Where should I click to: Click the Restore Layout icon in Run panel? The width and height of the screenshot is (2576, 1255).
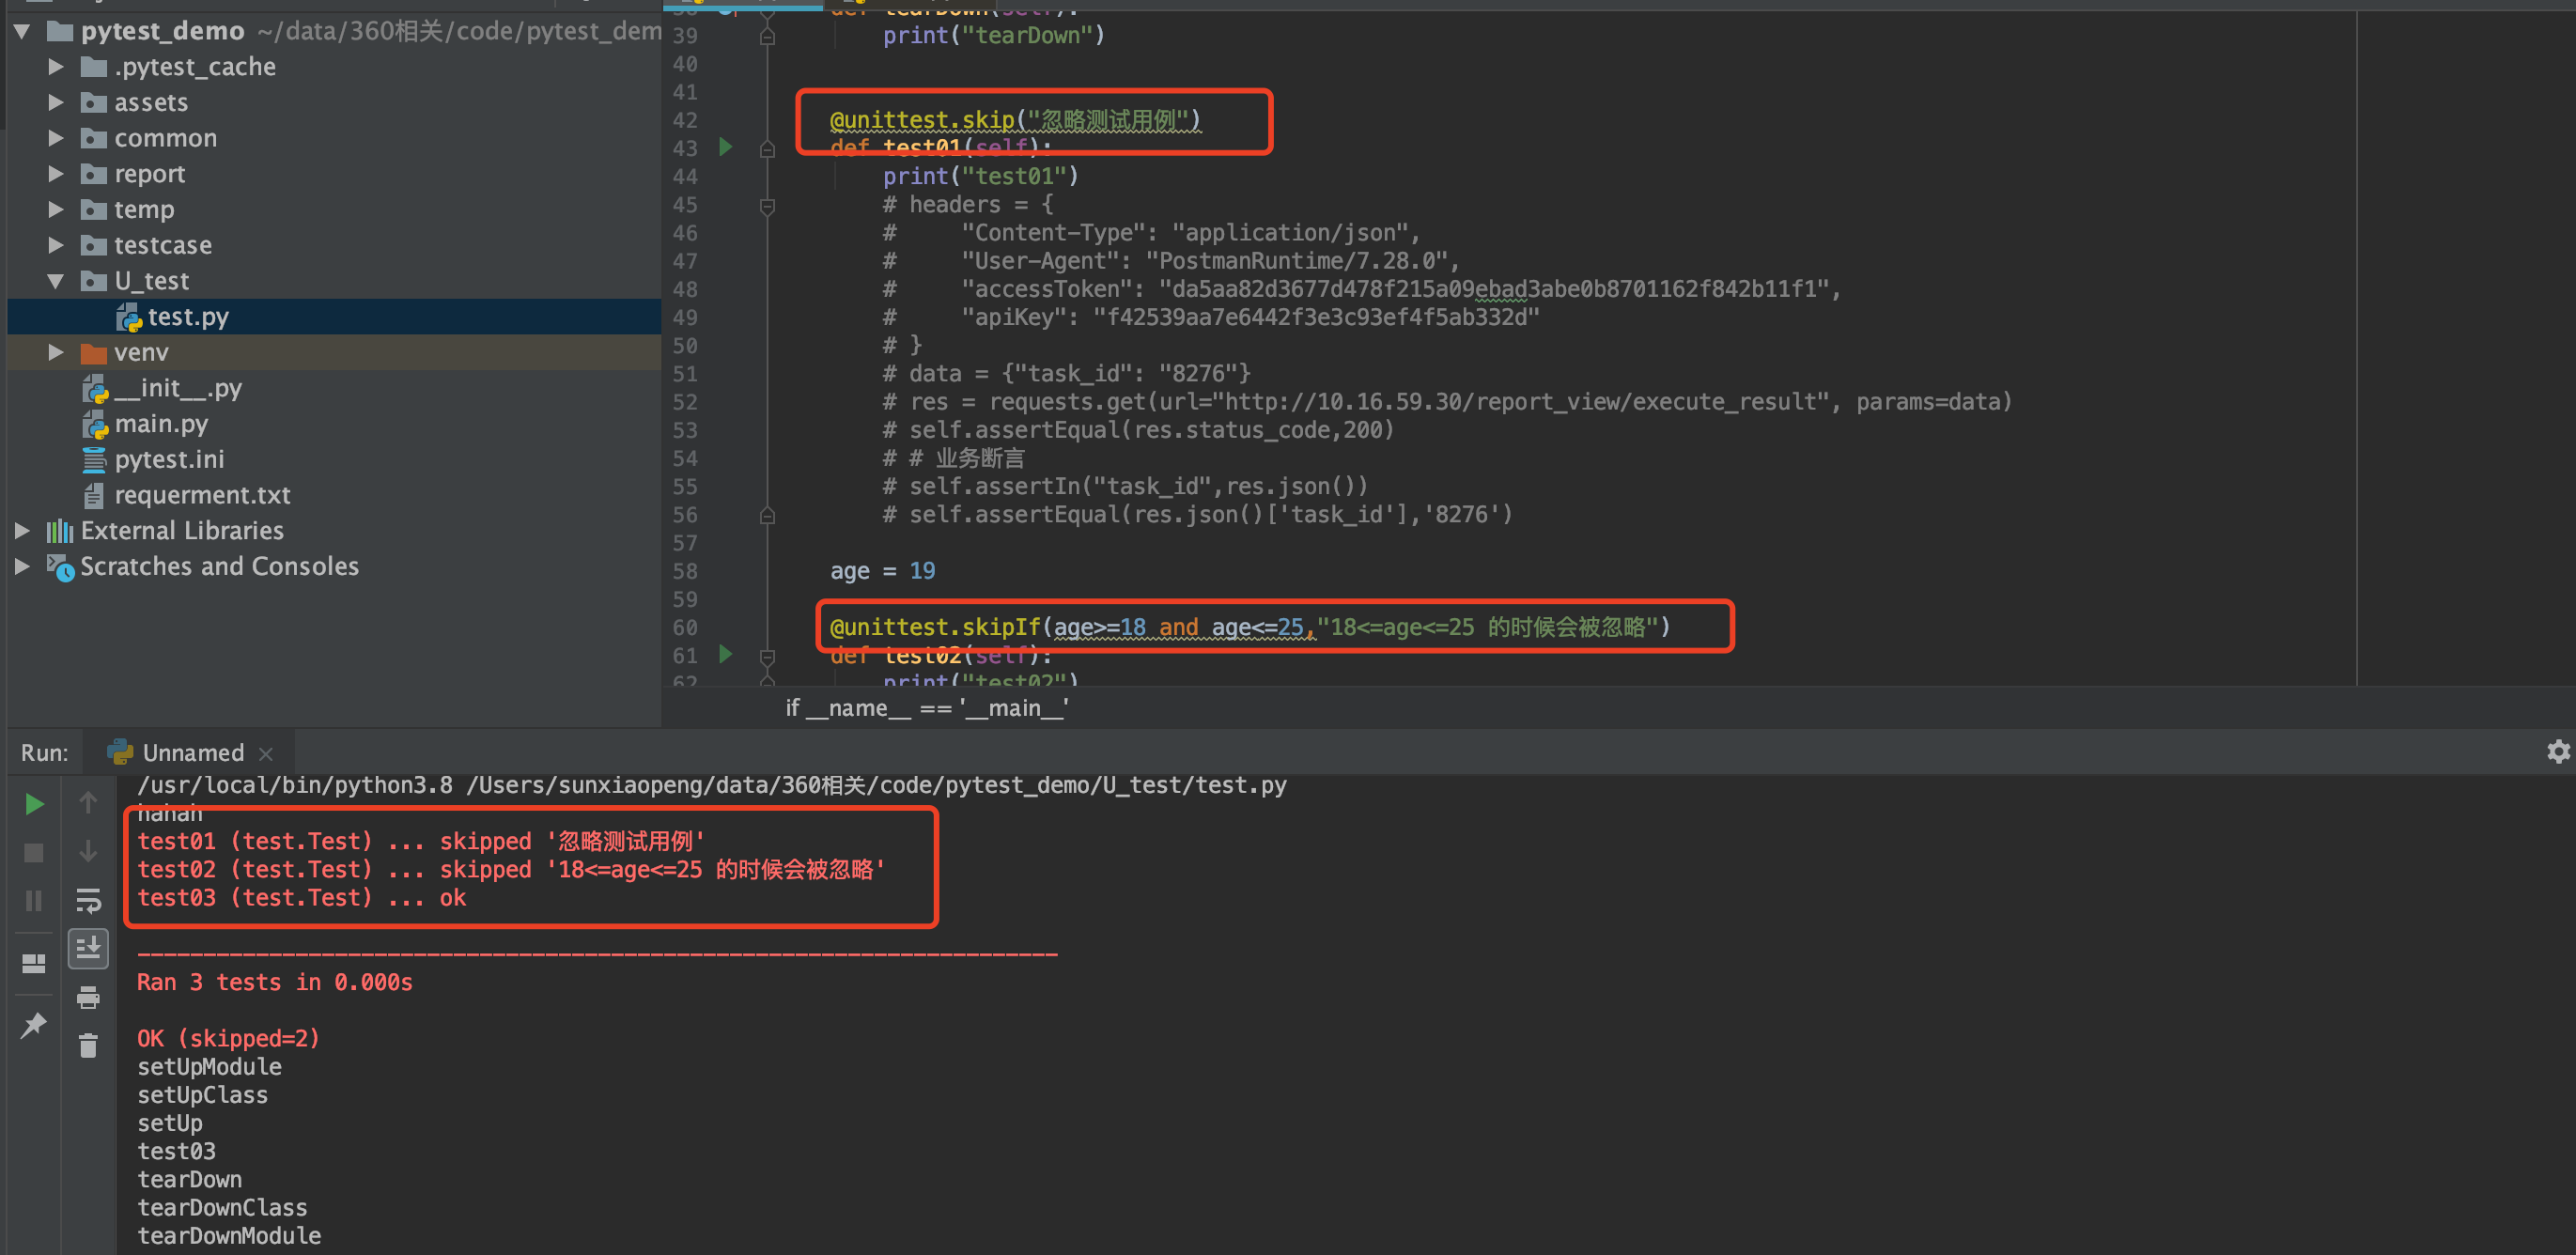(33, 963)
